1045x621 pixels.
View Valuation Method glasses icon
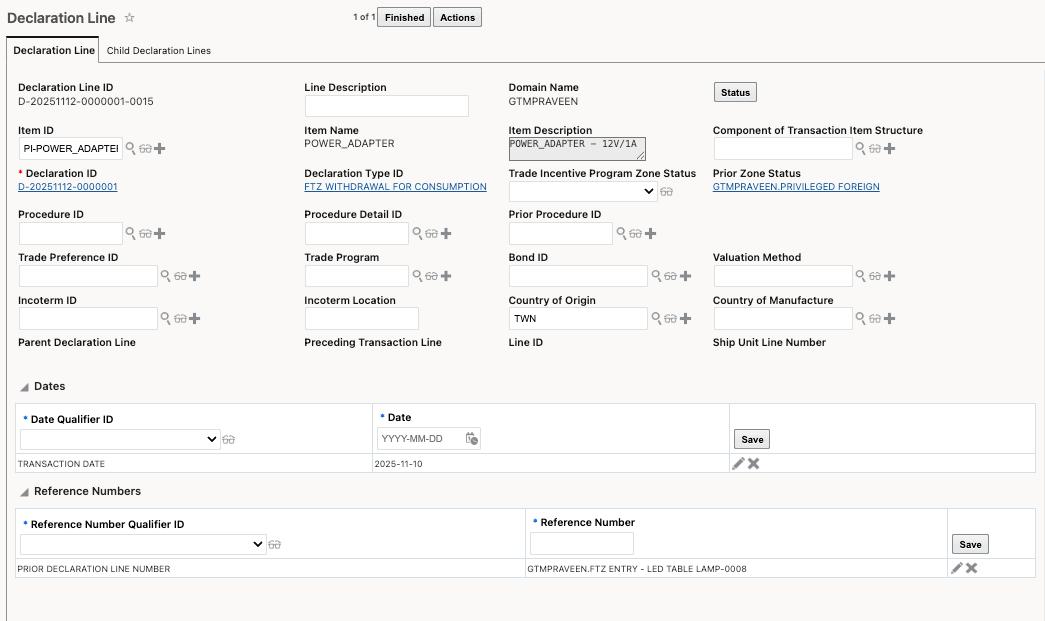pos(875,276)
